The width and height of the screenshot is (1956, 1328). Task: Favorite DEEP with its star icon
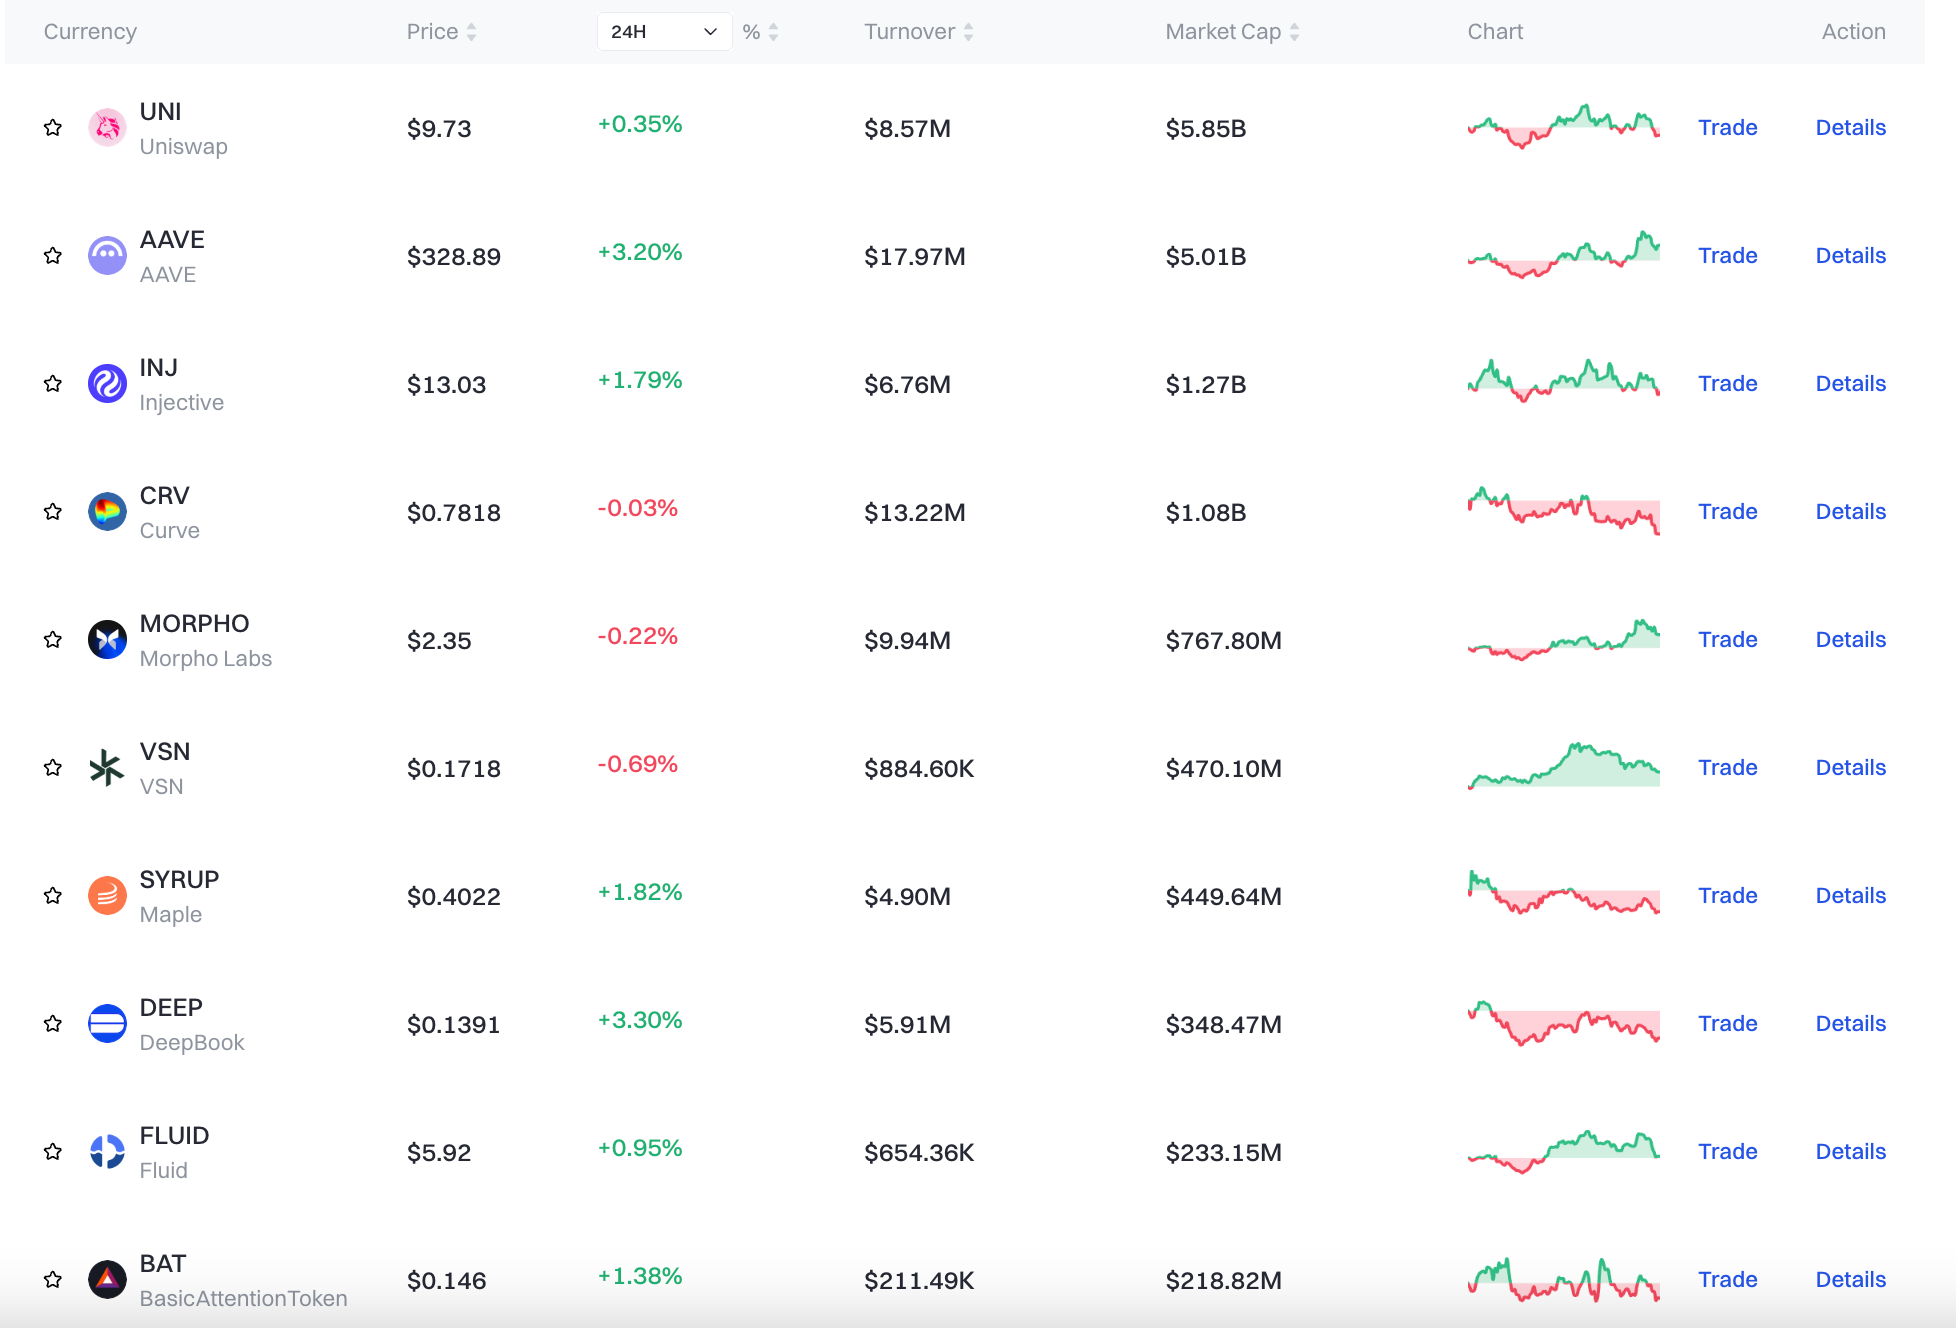[x=53, y=1024]
